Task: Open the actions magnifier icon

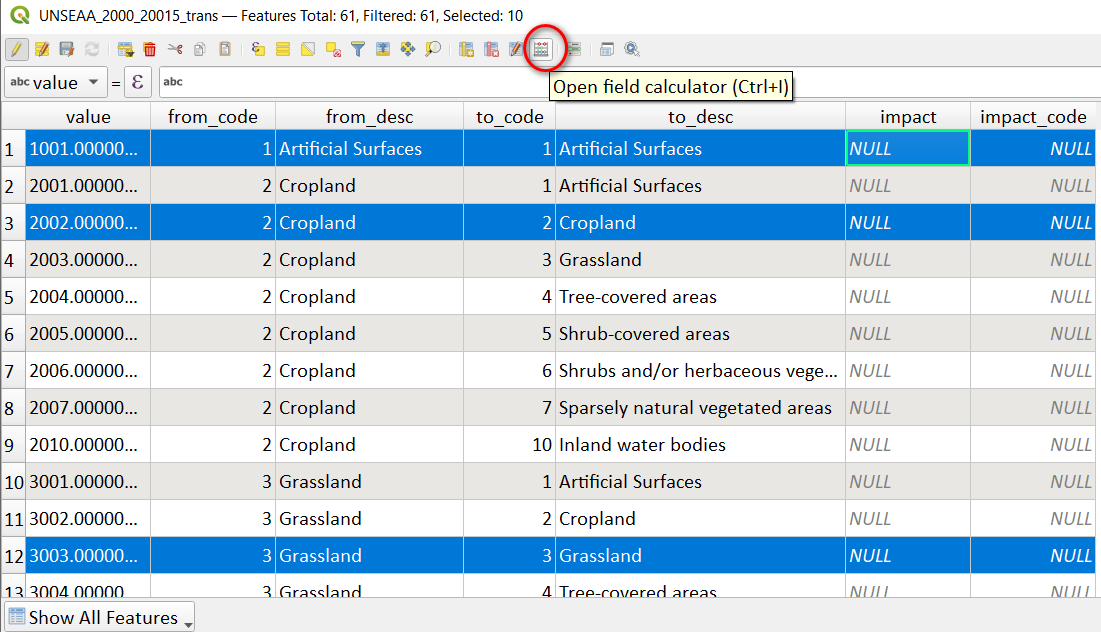Action: pos(632,49)
